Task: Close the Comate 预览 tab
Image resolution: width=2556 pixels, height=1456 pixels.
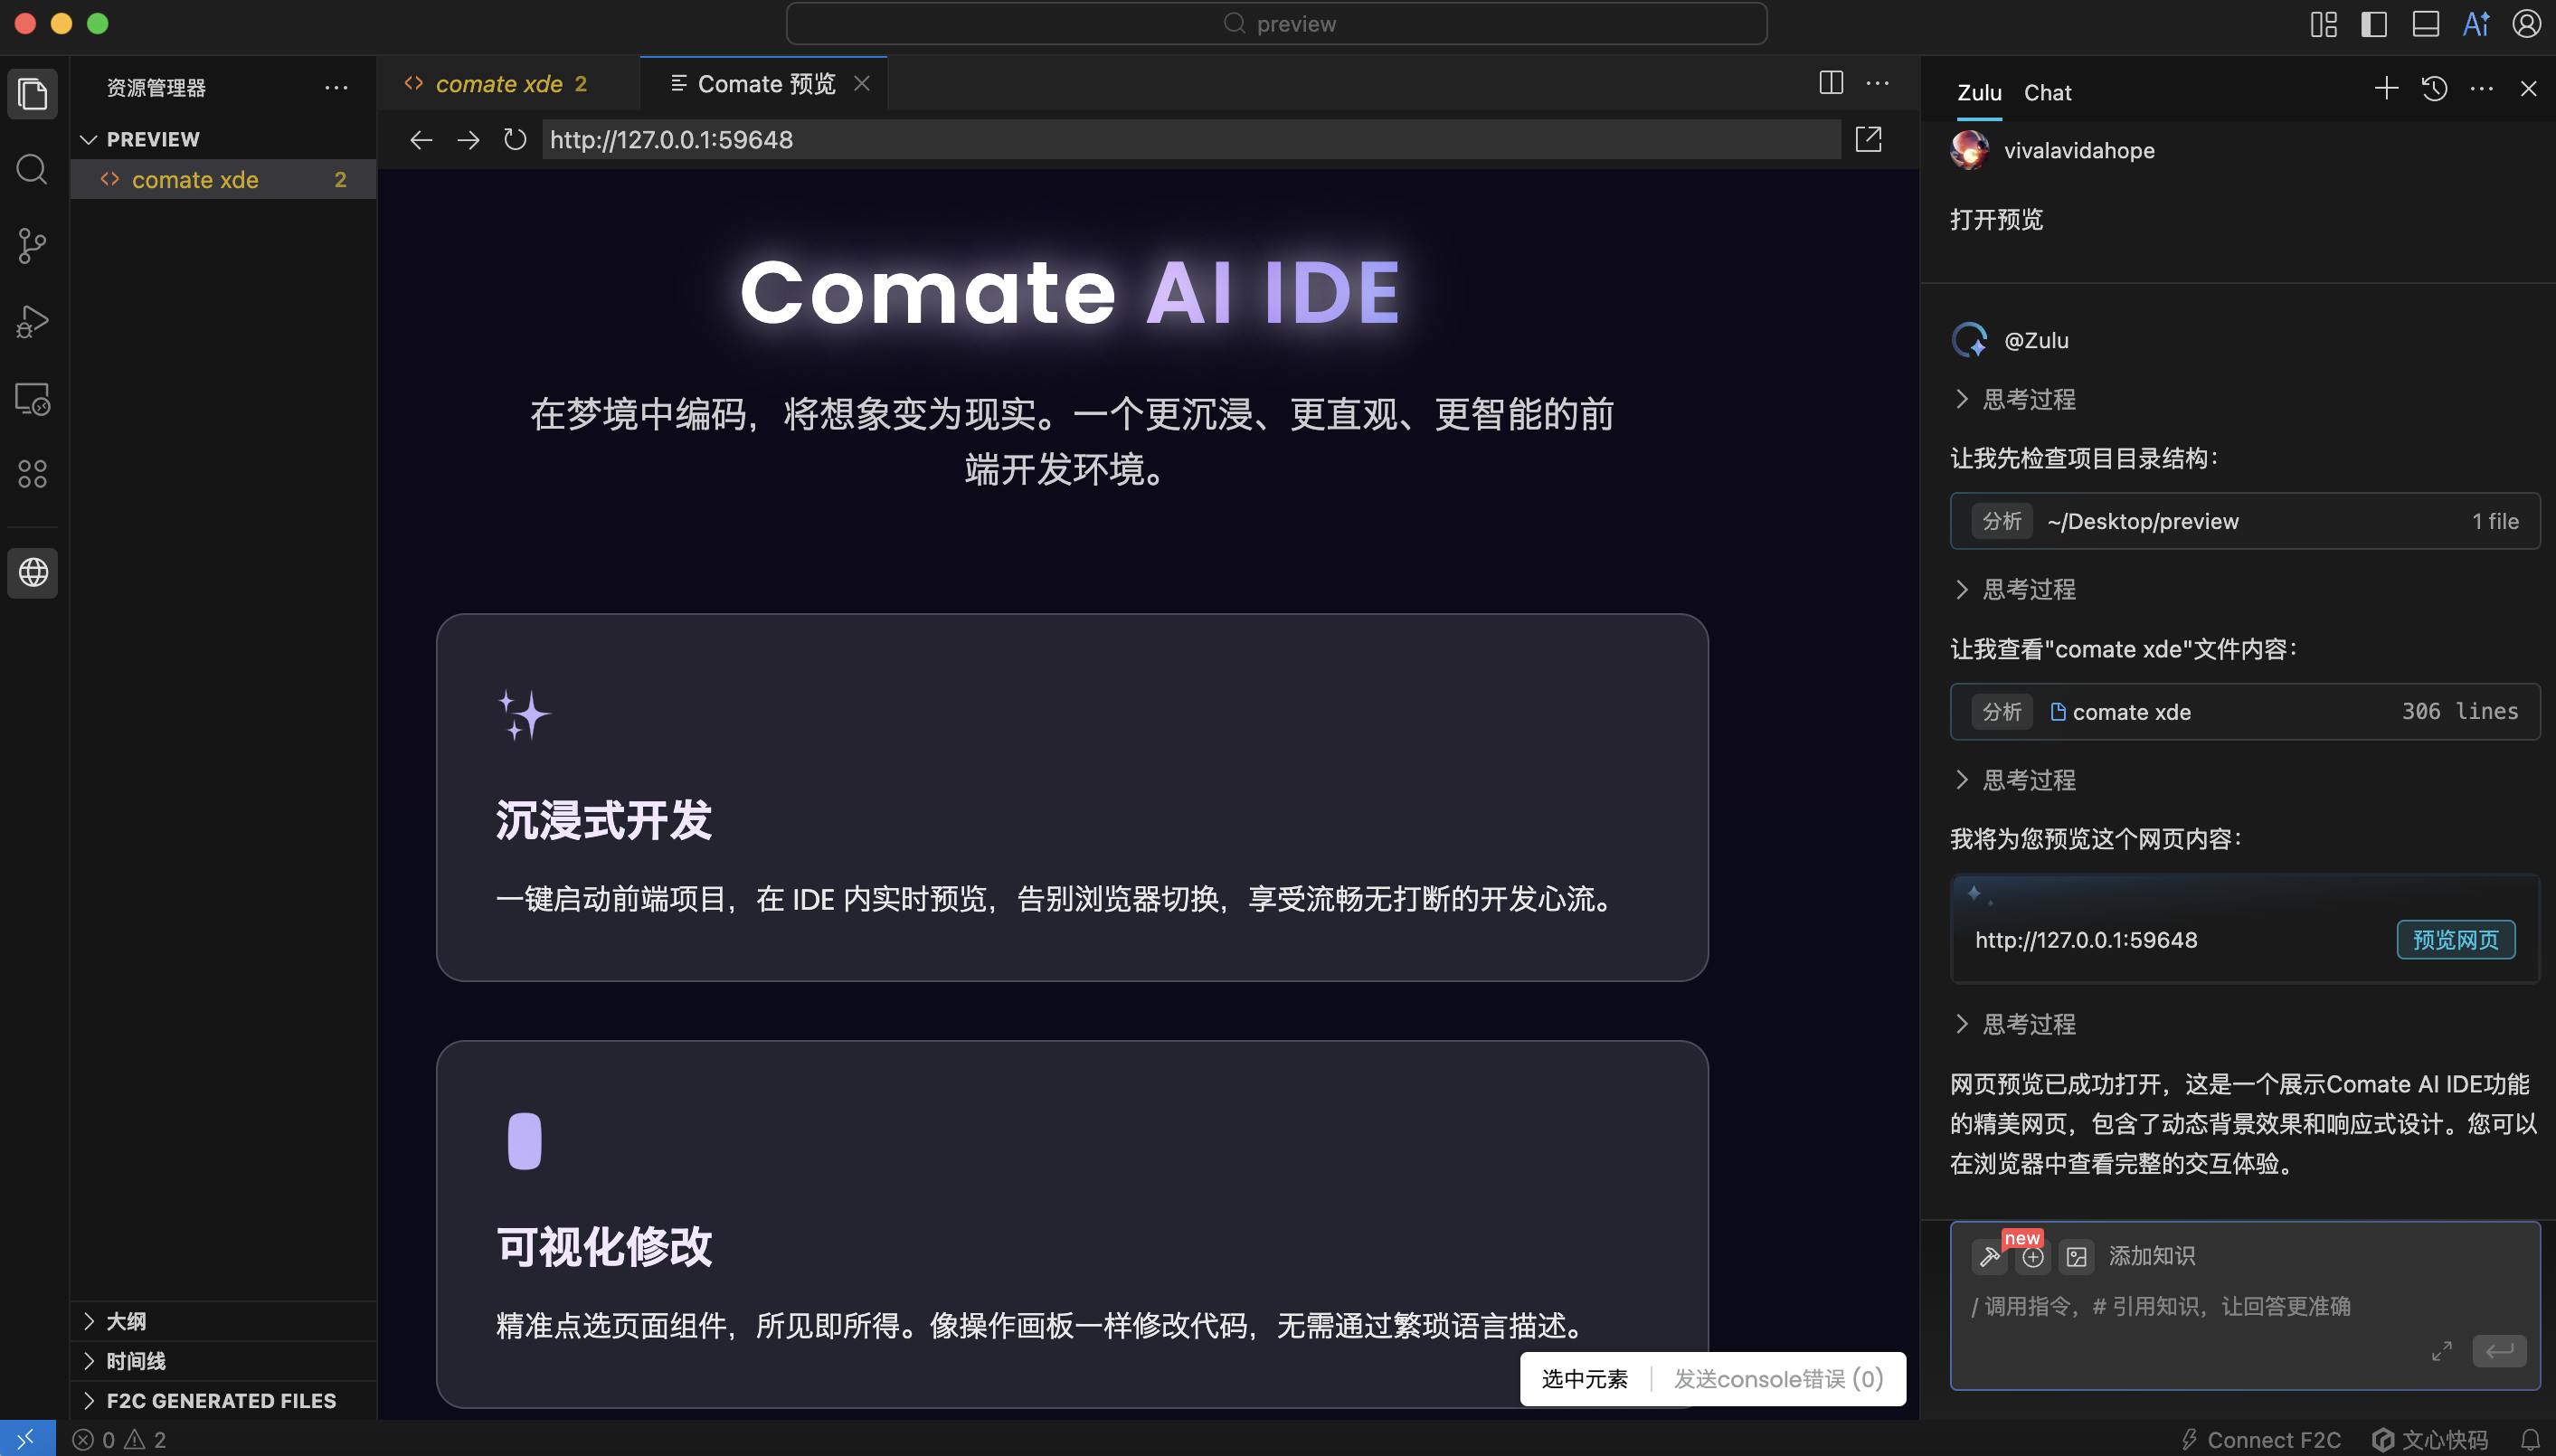Action: coord(861,84)
